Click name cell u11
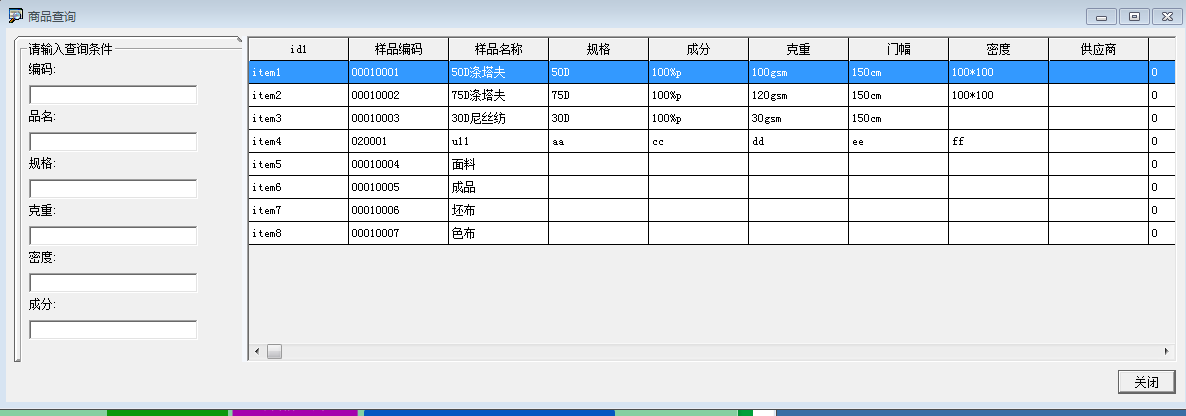This screenshot has height=416, width=1186. 498,141
